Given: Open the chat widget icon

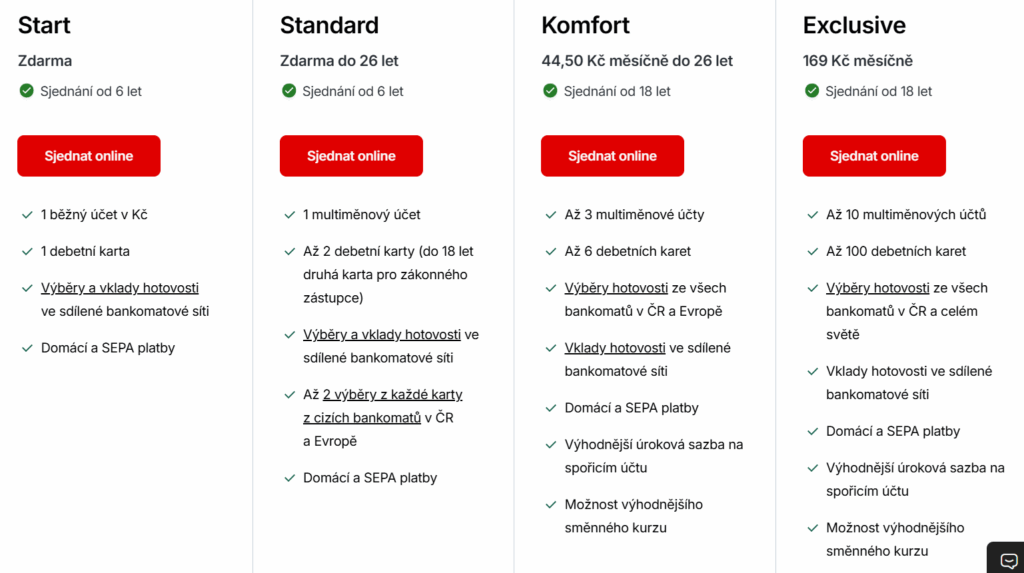Looking at the screenshot, I should pos(1008,560).
